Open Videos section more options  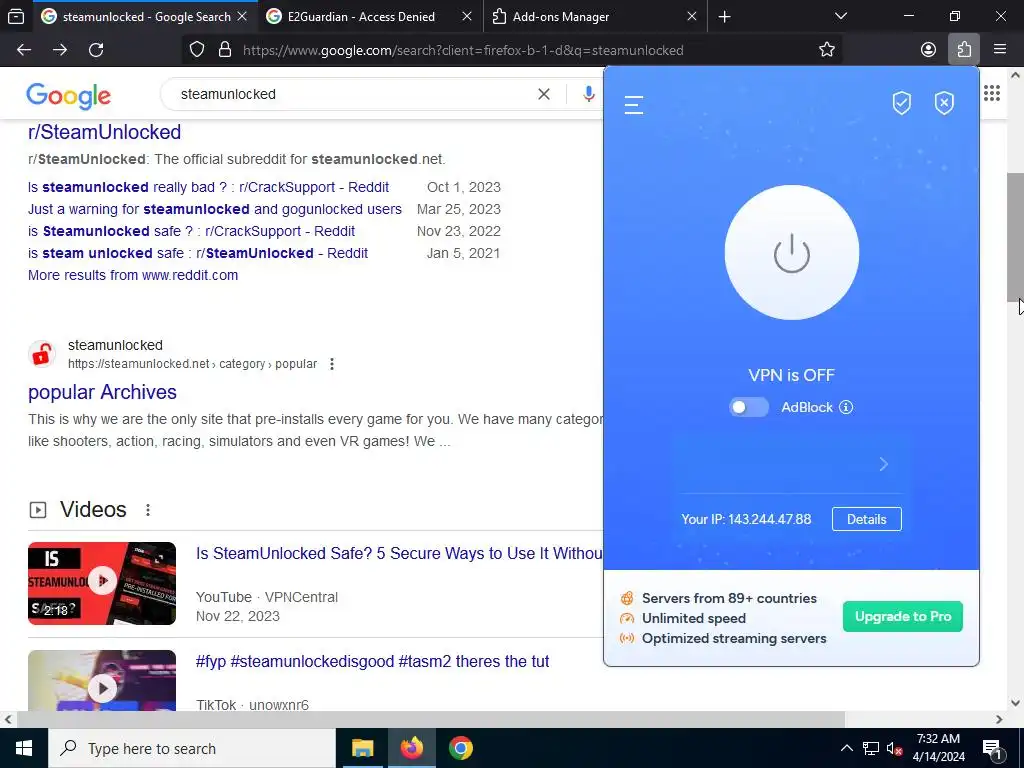click(x=148, y=510)
